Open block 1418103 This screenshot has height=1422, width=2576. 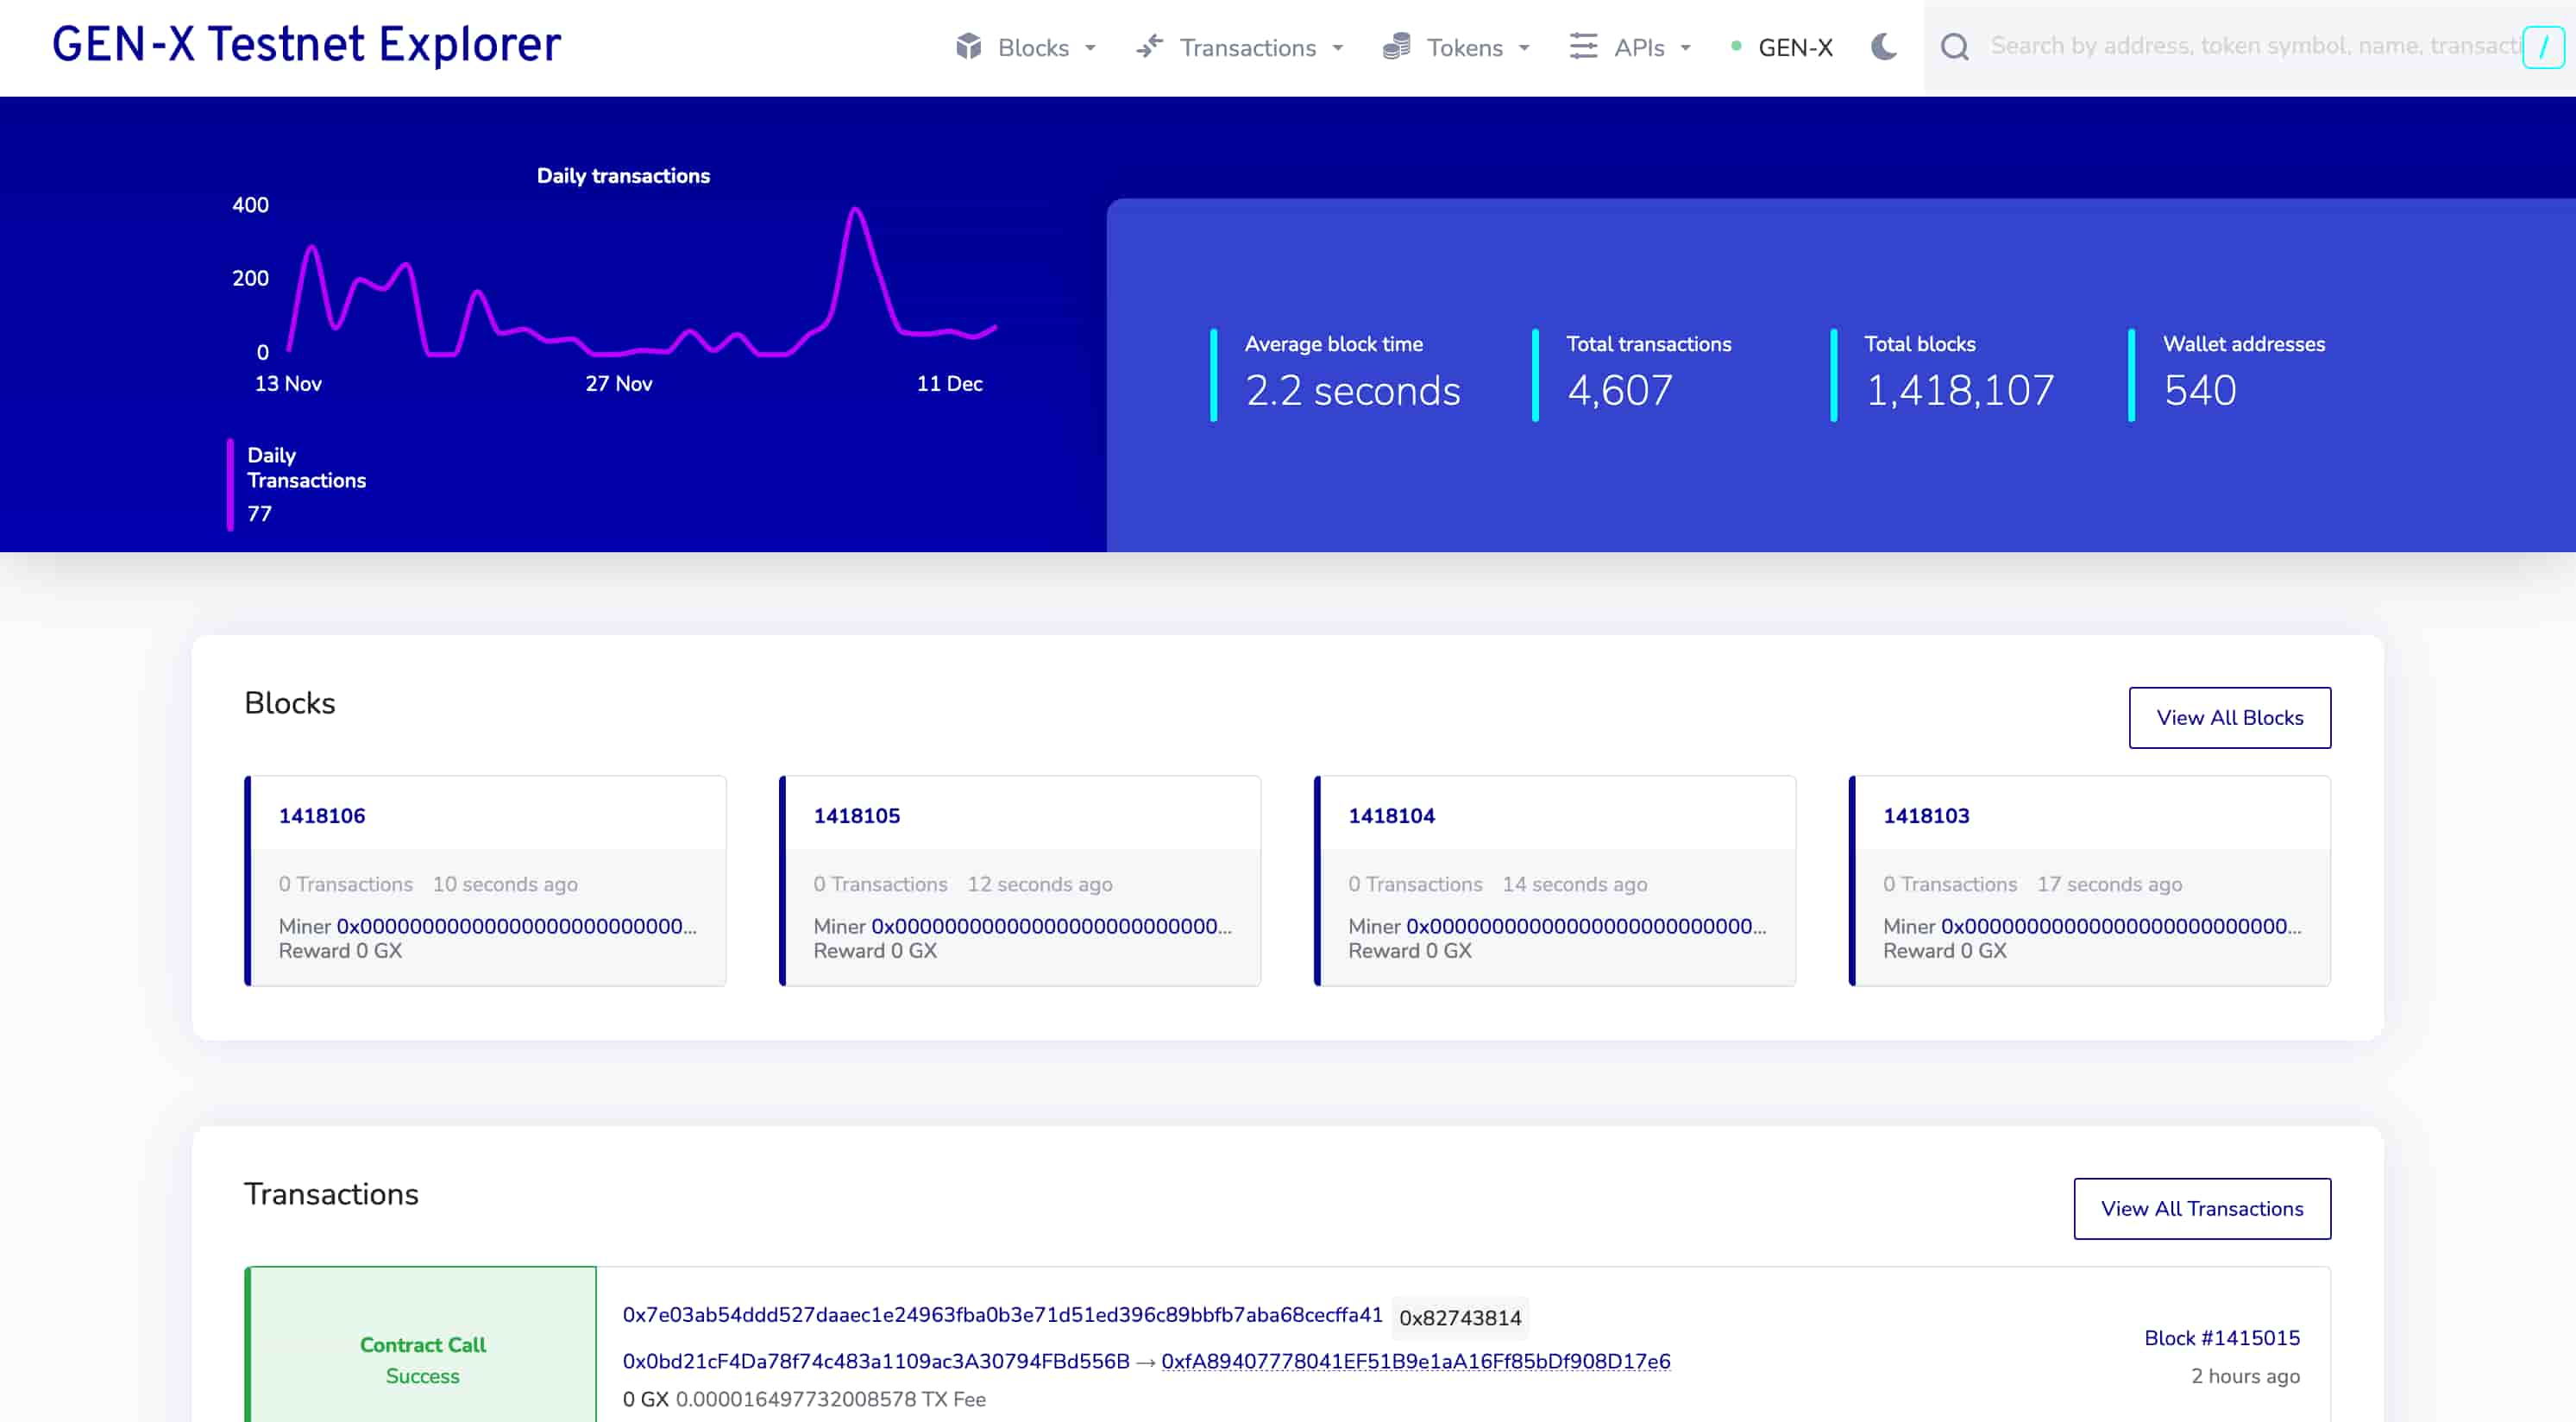(1927, 815)
